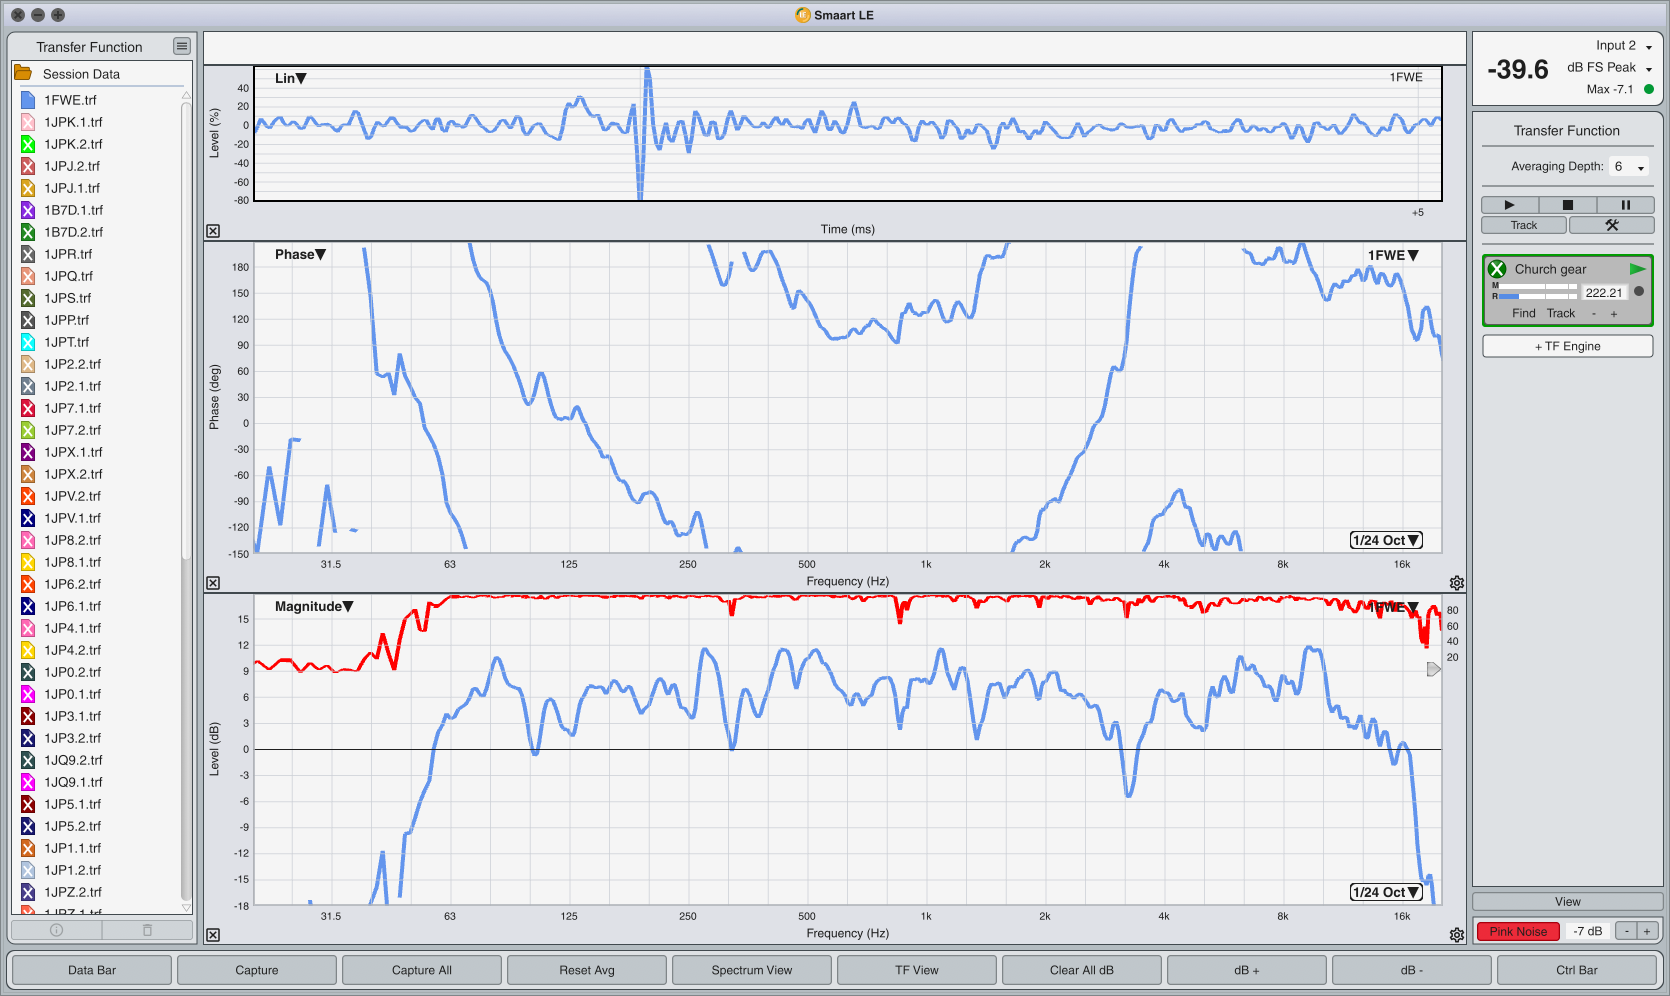Toggle visibility of 1JPV.1.trf trace
The height and width of the screenshot is (996, 1670).
point(28,518)
